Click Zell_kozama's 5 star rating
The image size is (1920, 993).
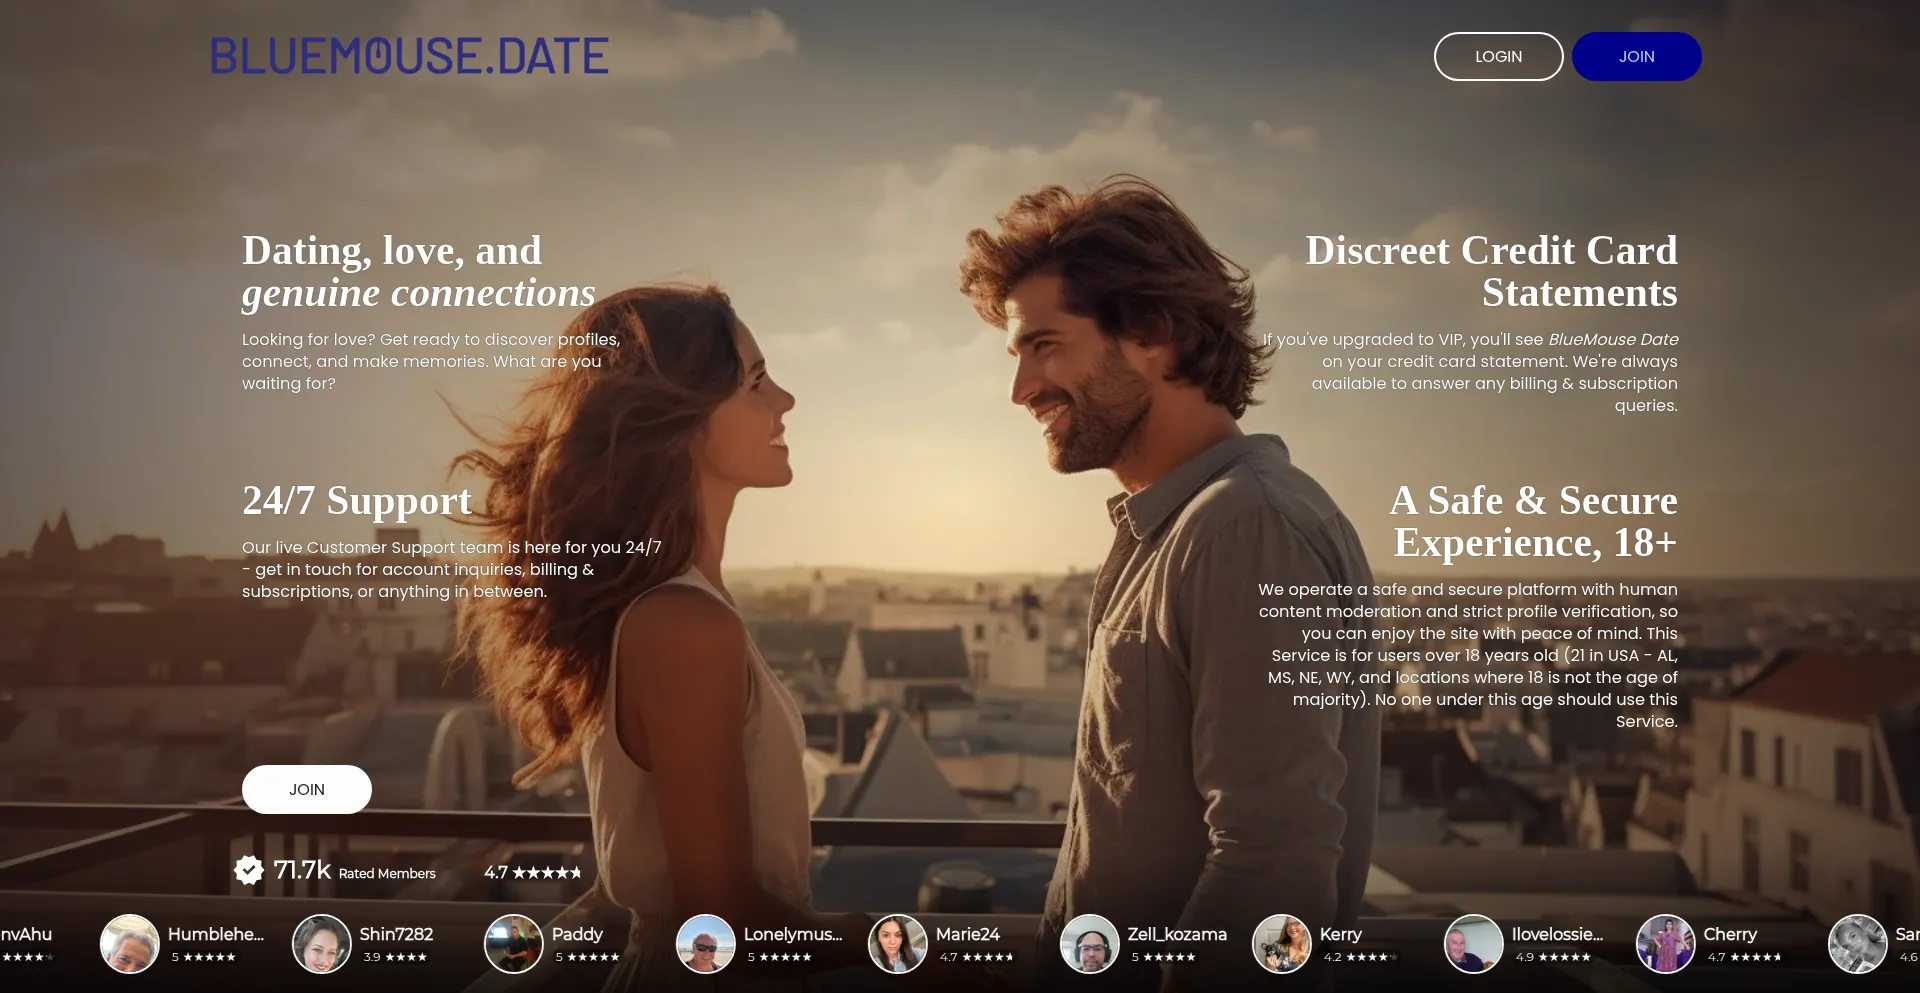coord(1163,957)
